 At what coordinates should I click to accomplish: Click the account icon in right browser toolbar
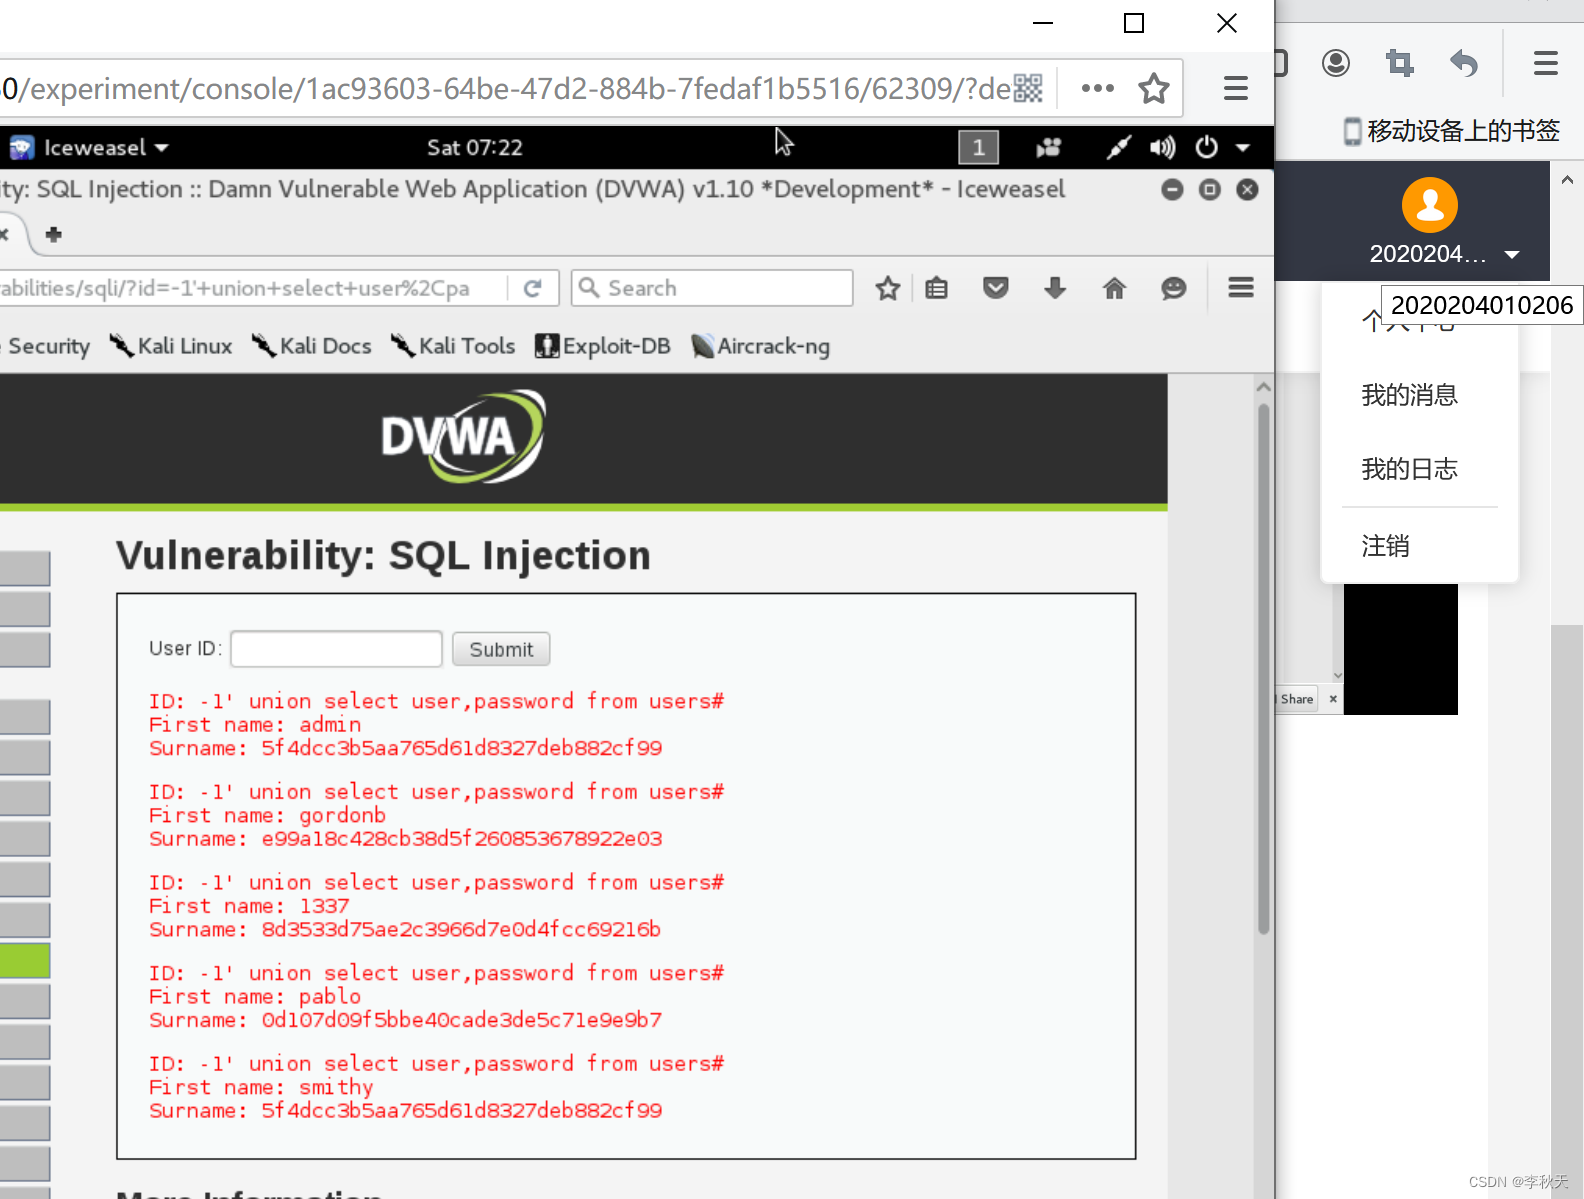1336,64
